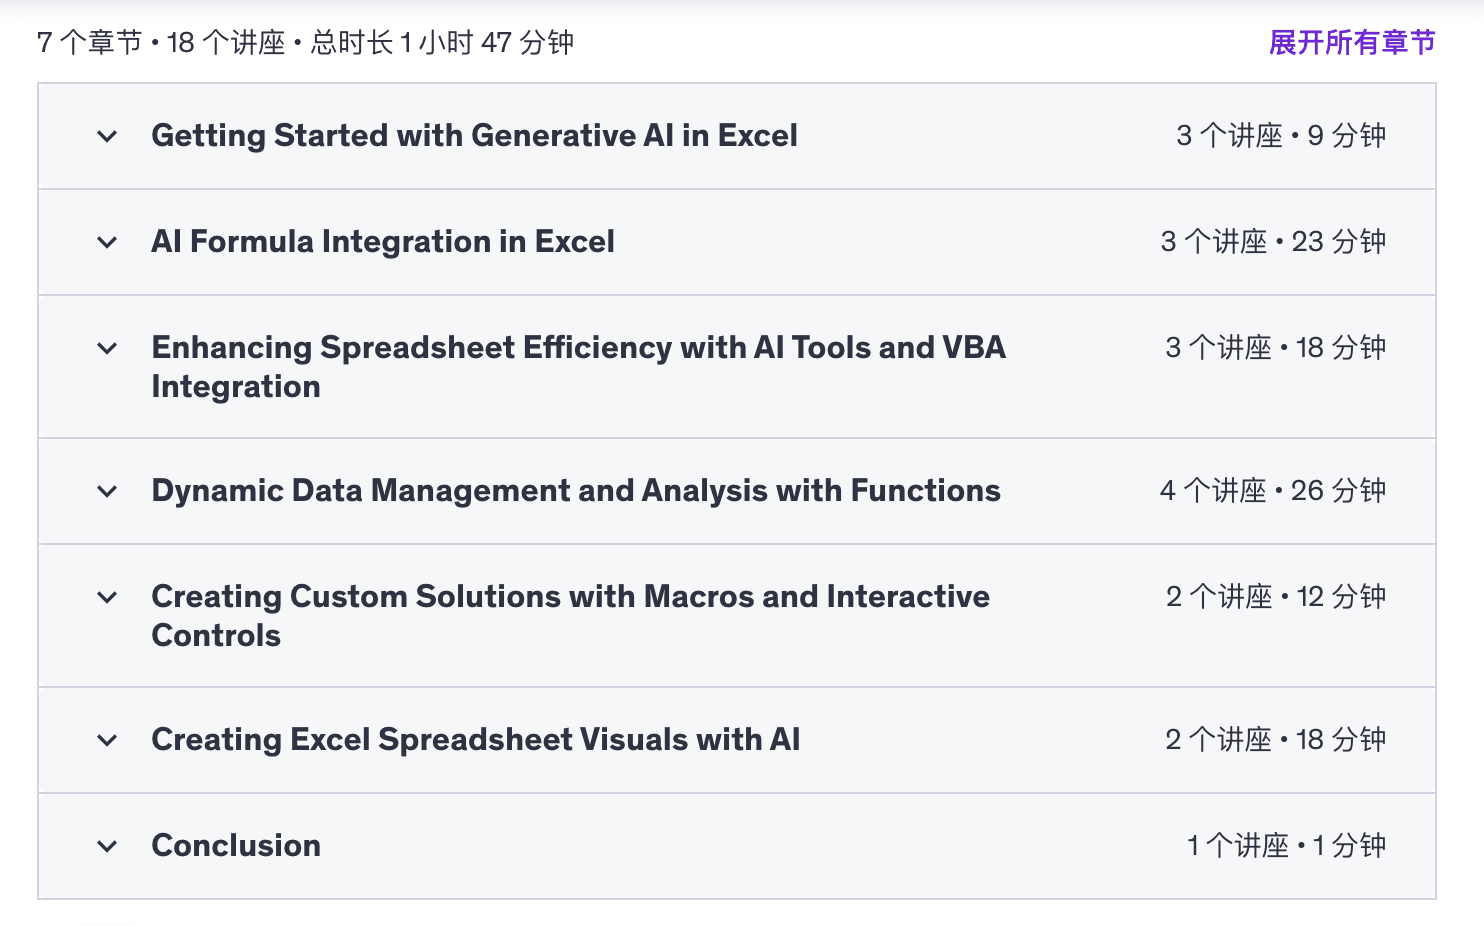
Task: Open the Getting Started with Generative AI section title
Action: pyautogui.click(x=474, y=135)
